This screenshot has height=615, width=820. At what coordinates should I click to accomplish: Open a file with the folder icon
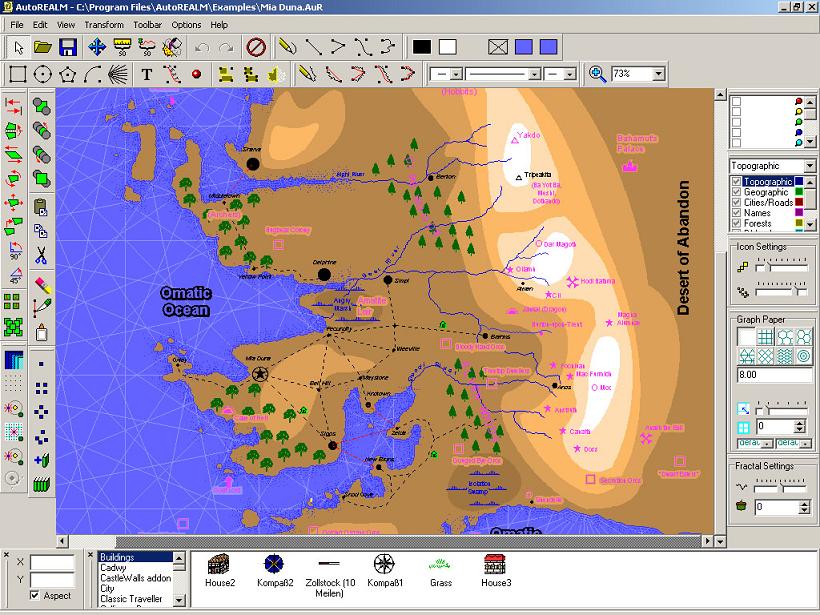(43, 47)
